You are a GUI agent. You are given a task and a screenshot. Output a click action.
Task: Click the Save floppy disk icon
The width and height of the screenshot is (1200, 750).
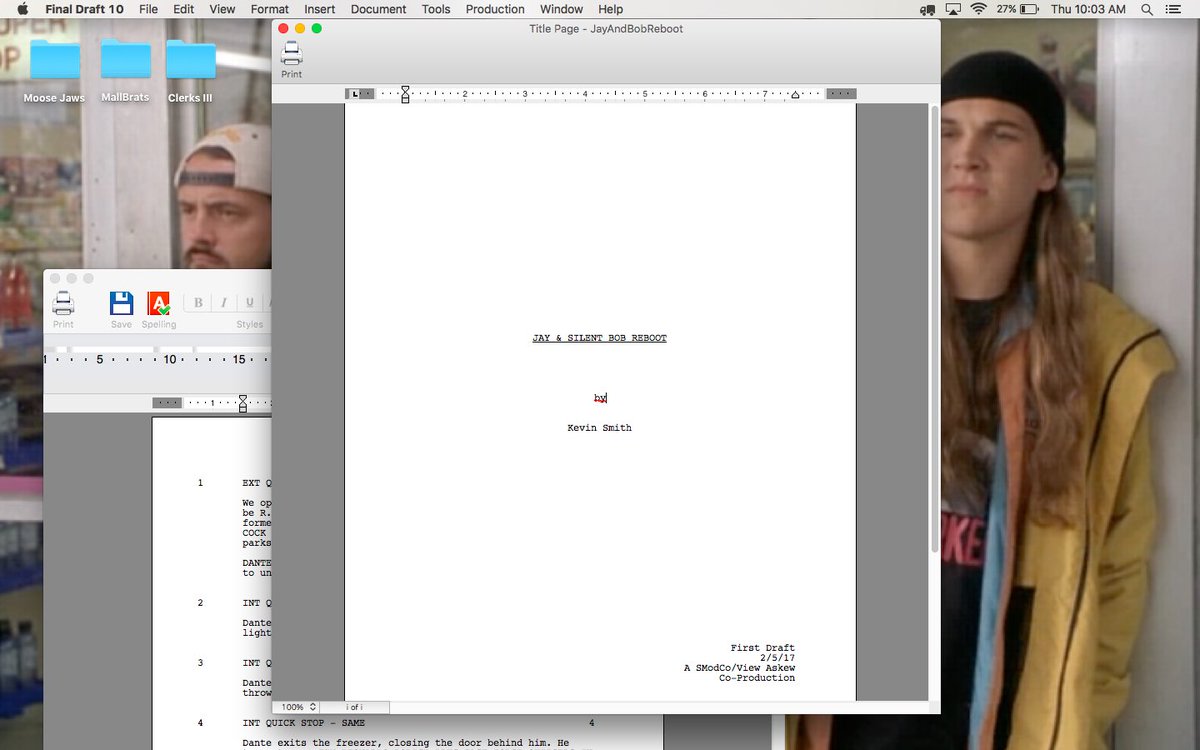coord(121,303)
